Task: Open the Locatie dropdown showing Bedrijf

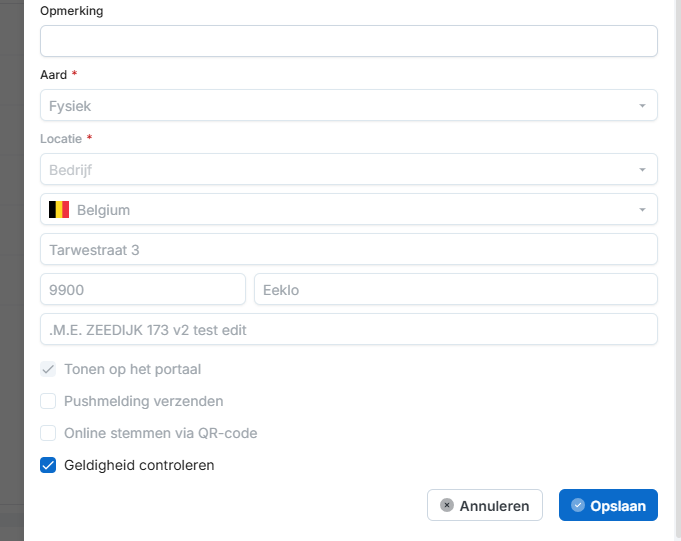Action: pos(340,170)
